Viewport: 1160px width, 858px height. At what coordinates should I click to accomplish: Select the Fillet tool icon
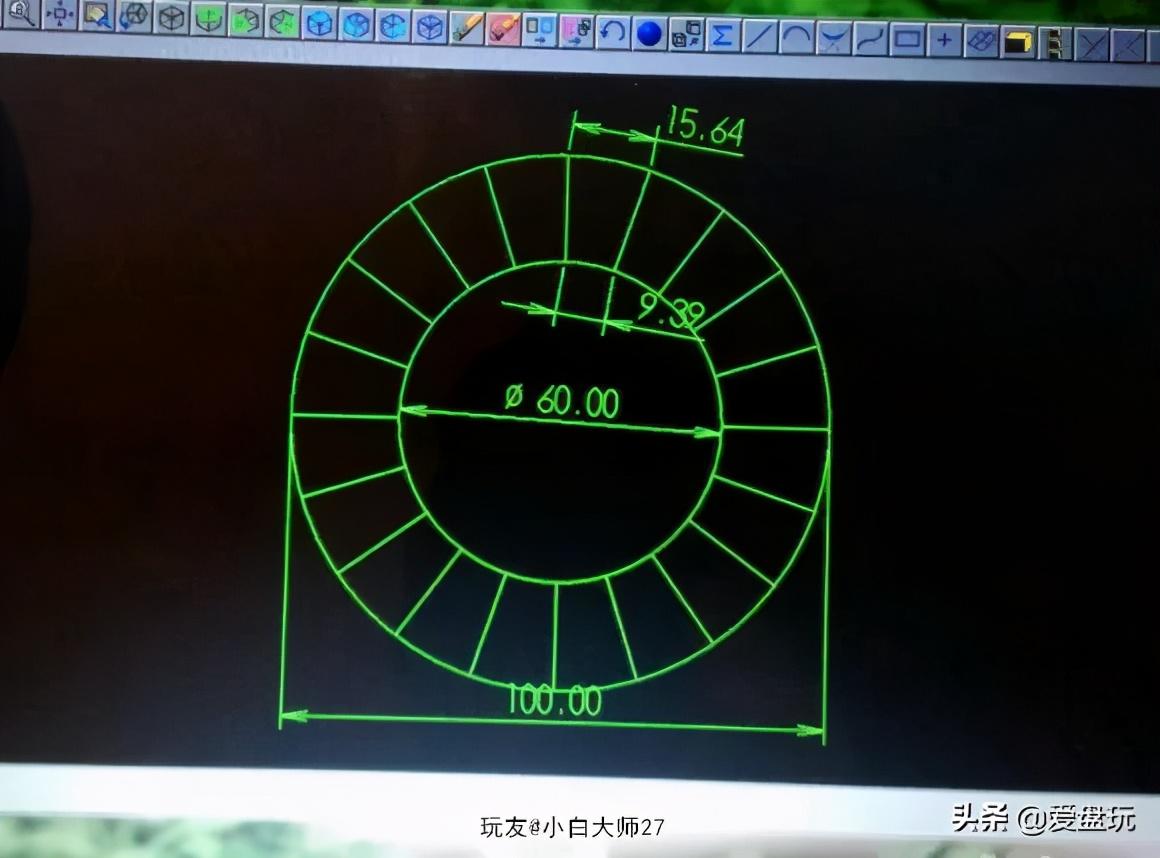[x=833, y=38]
